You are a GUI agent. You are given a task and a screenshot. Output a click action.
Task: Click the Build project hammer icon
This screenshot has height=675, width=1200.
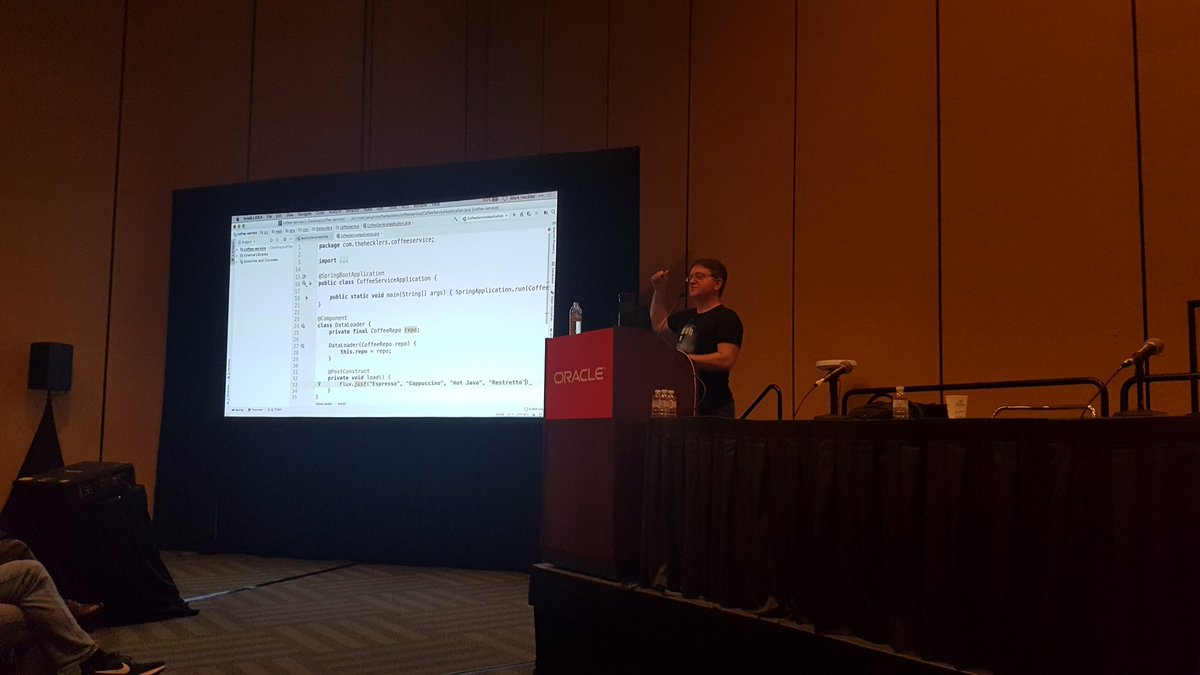pyautogui.click(x=455, y=218)
